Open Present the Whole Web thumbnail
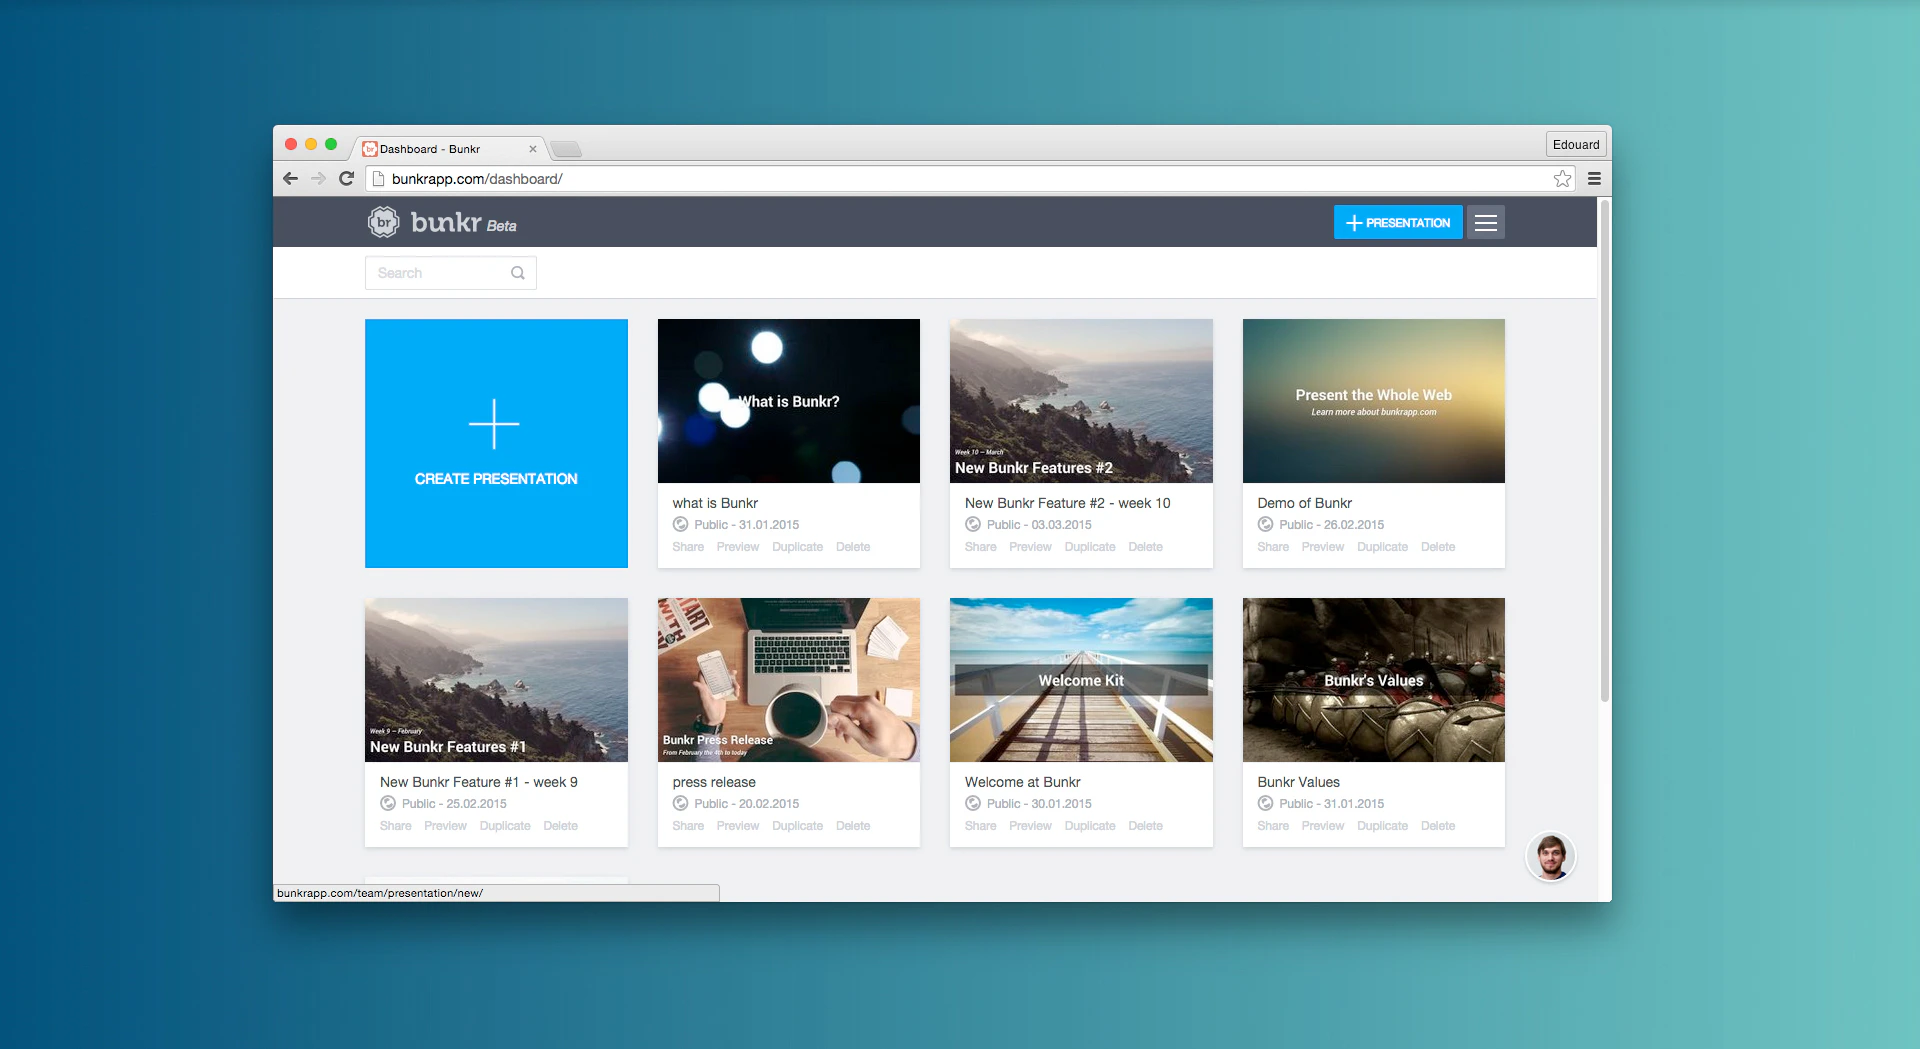The width and height of the screenshot is (1920, 1049). click(1374, 401)
